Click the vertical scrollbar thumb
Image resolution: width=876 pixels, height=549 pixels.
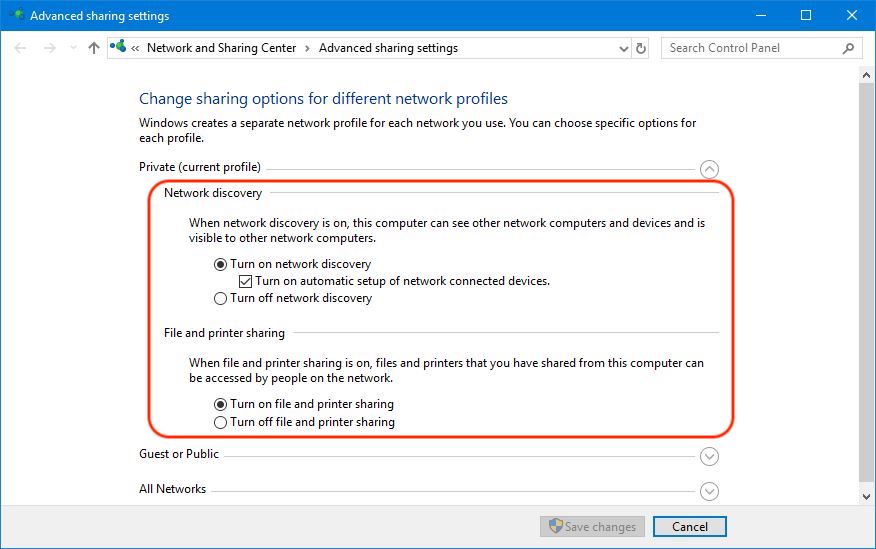(x=867, y=282)
